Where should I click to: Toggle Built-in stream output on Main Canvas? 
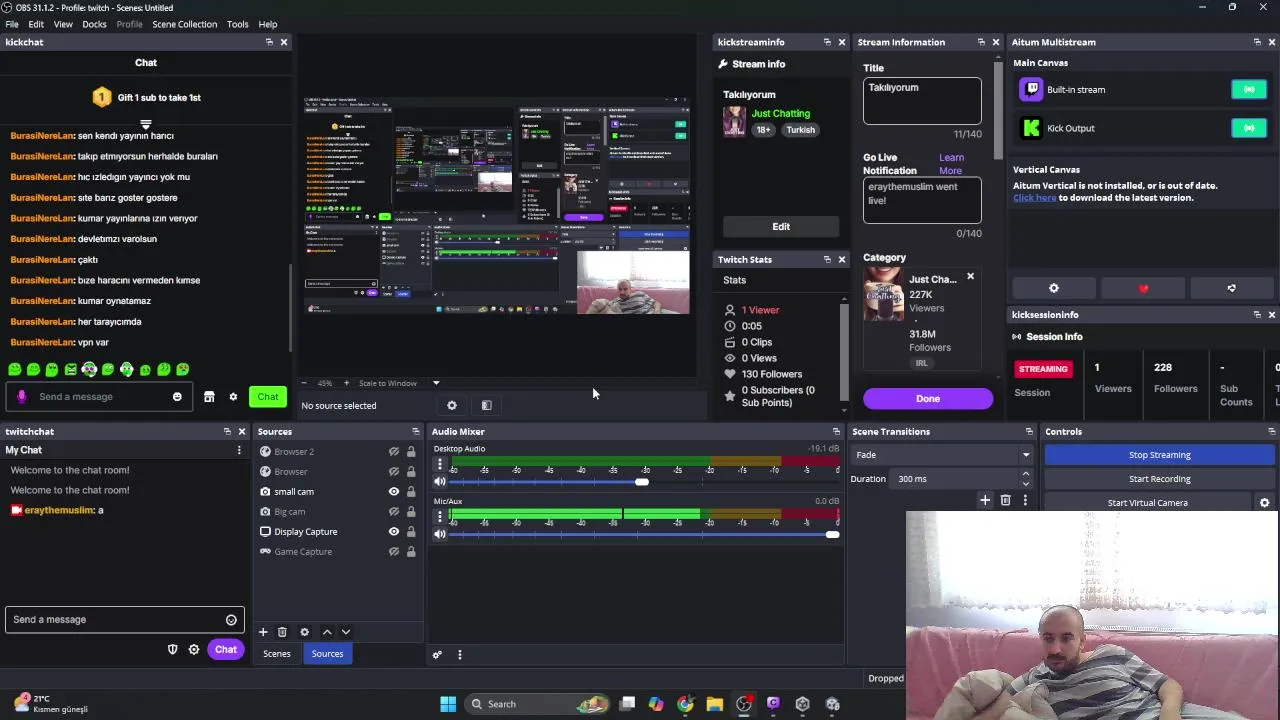pos(1249,90)
